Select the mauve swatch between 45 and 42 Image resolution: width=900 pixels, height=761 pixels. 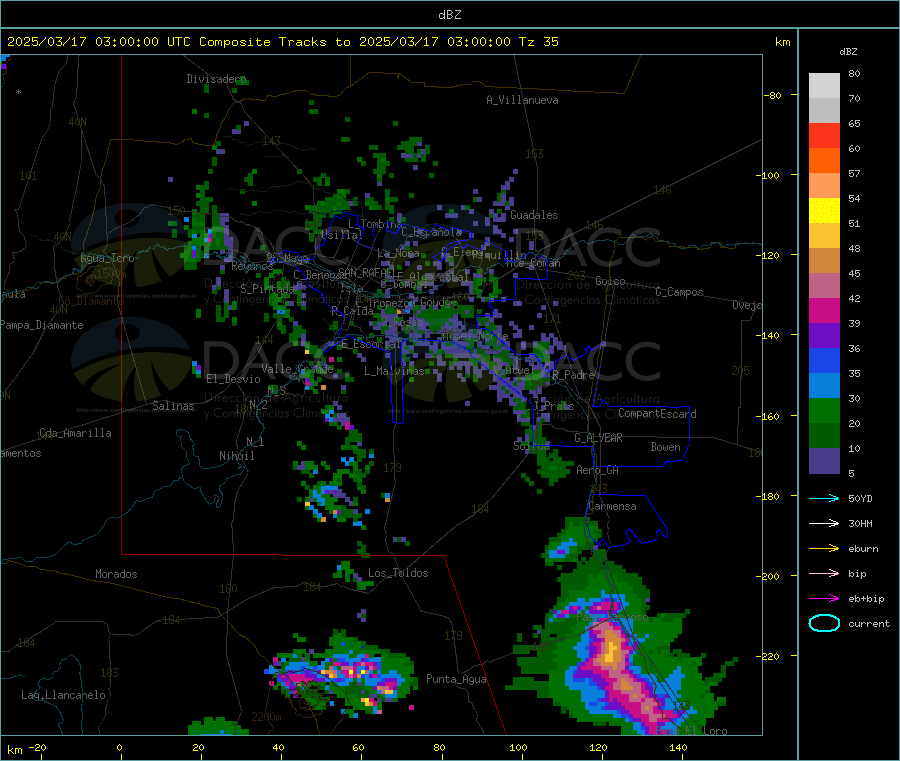click(x=824, y=286)
